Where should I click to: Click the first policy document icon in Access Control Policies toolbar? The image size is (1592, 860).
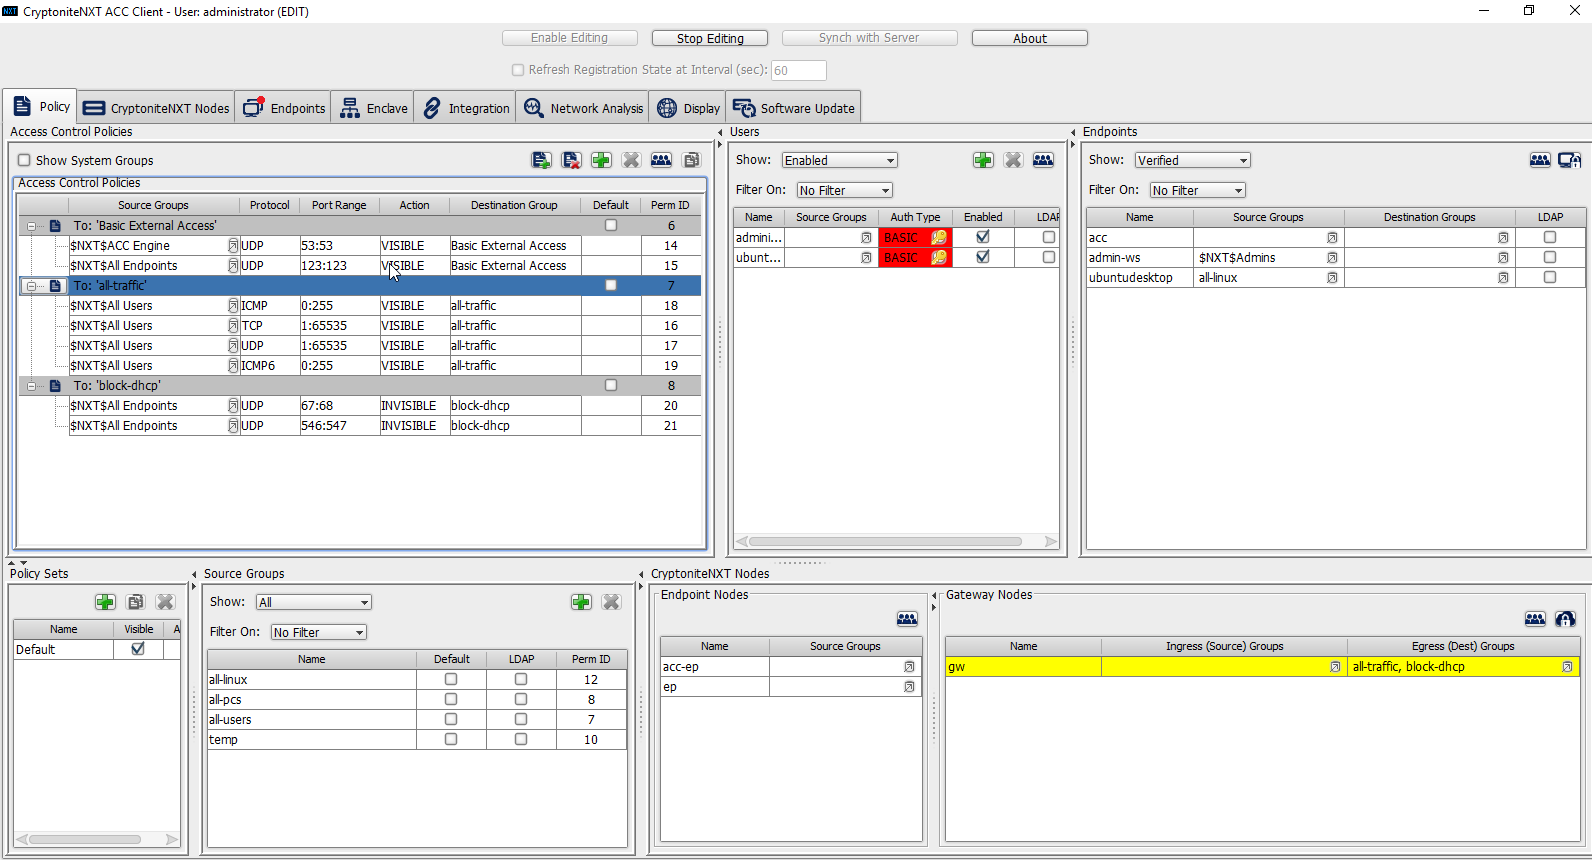click(541, 160)
